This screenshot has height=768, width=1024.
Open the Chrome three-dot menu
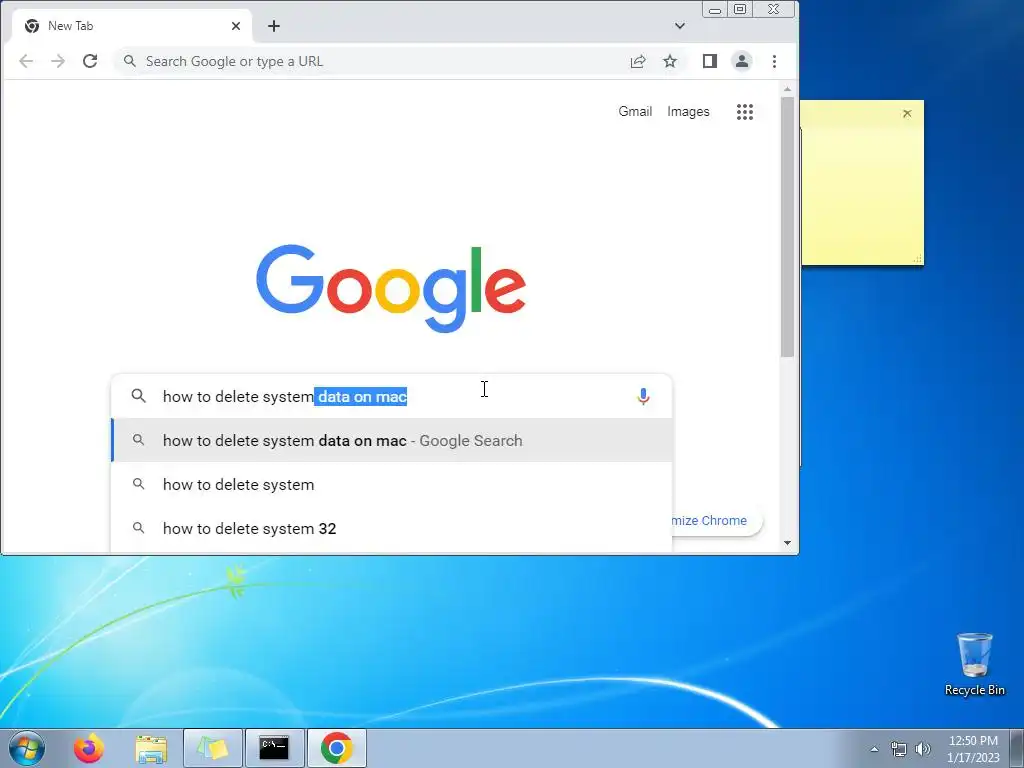775,61
